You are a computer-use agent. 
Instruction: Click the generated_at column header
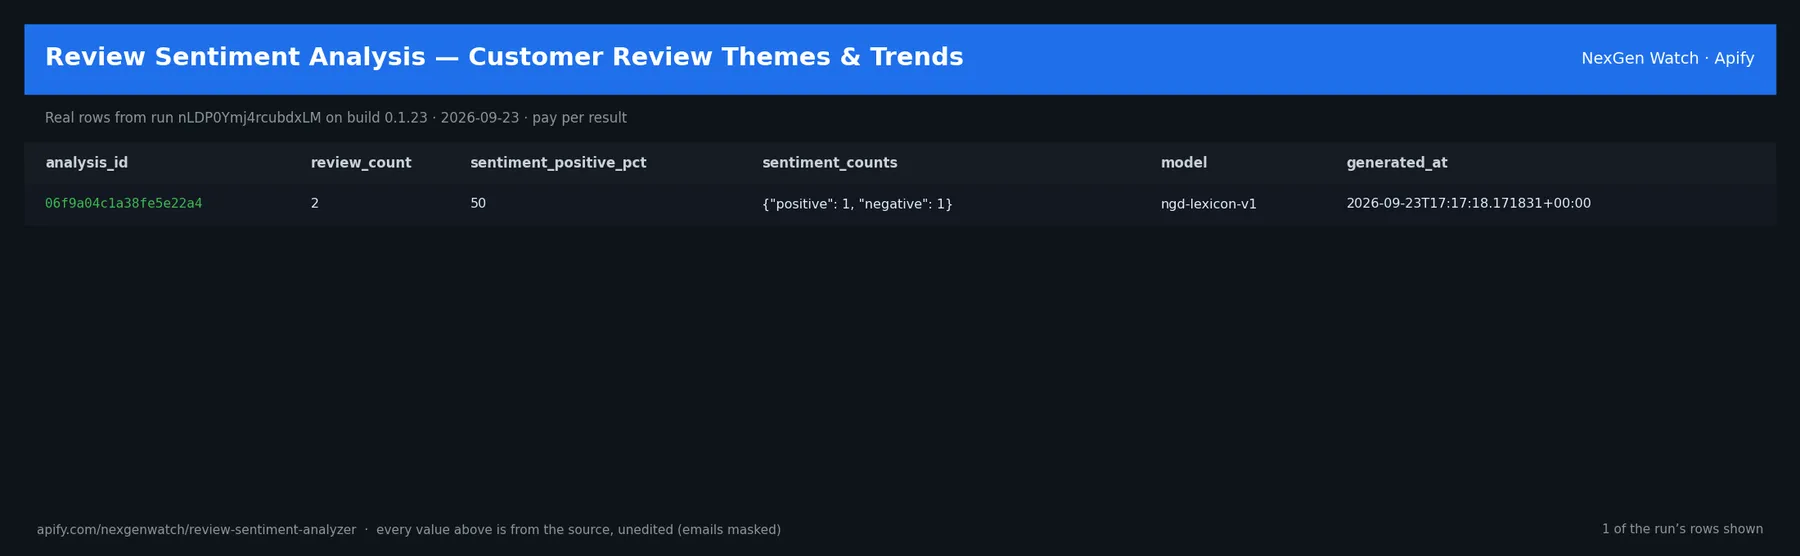(x=1397, y=163)
